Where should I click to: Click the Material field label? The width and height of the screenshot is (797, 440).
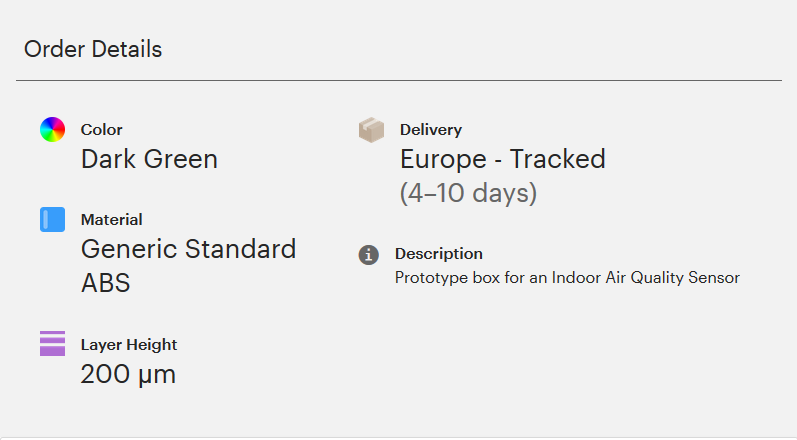click(111, 220)
